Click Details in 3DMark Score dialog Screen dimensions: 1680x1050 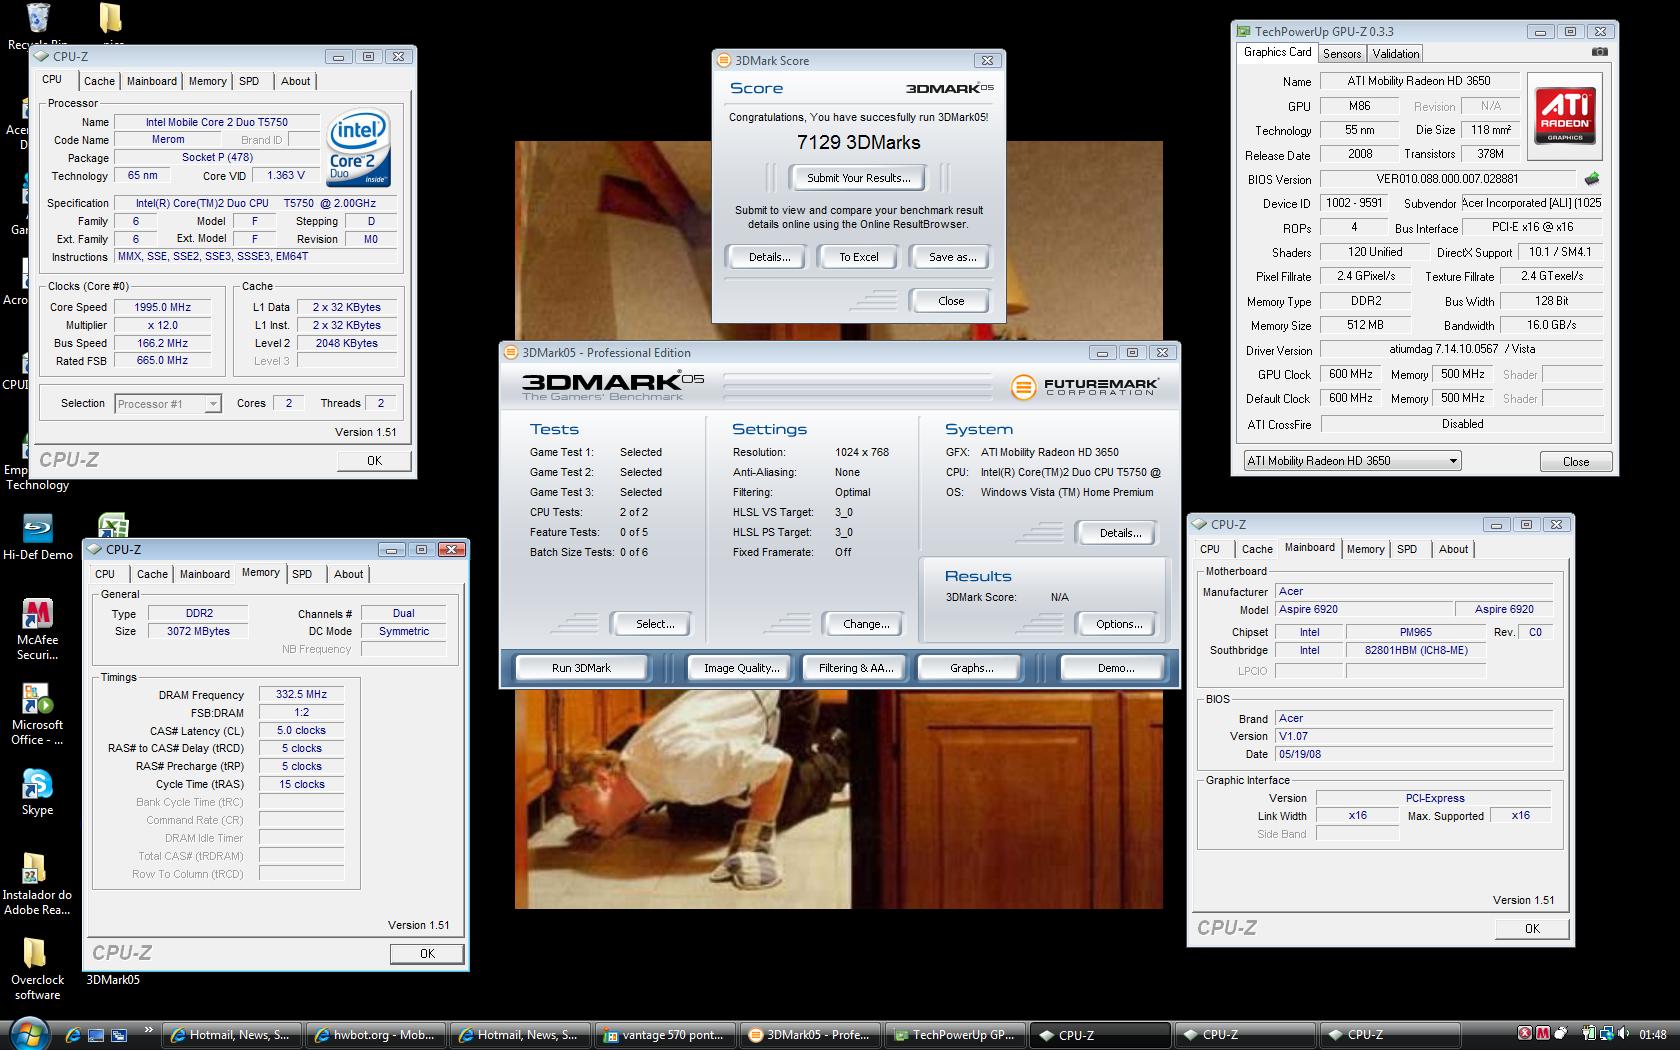(769, 257)
